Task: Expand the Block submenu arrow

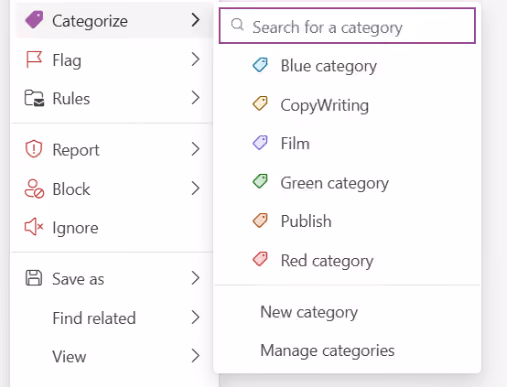Action: click(x=195, y=189)
